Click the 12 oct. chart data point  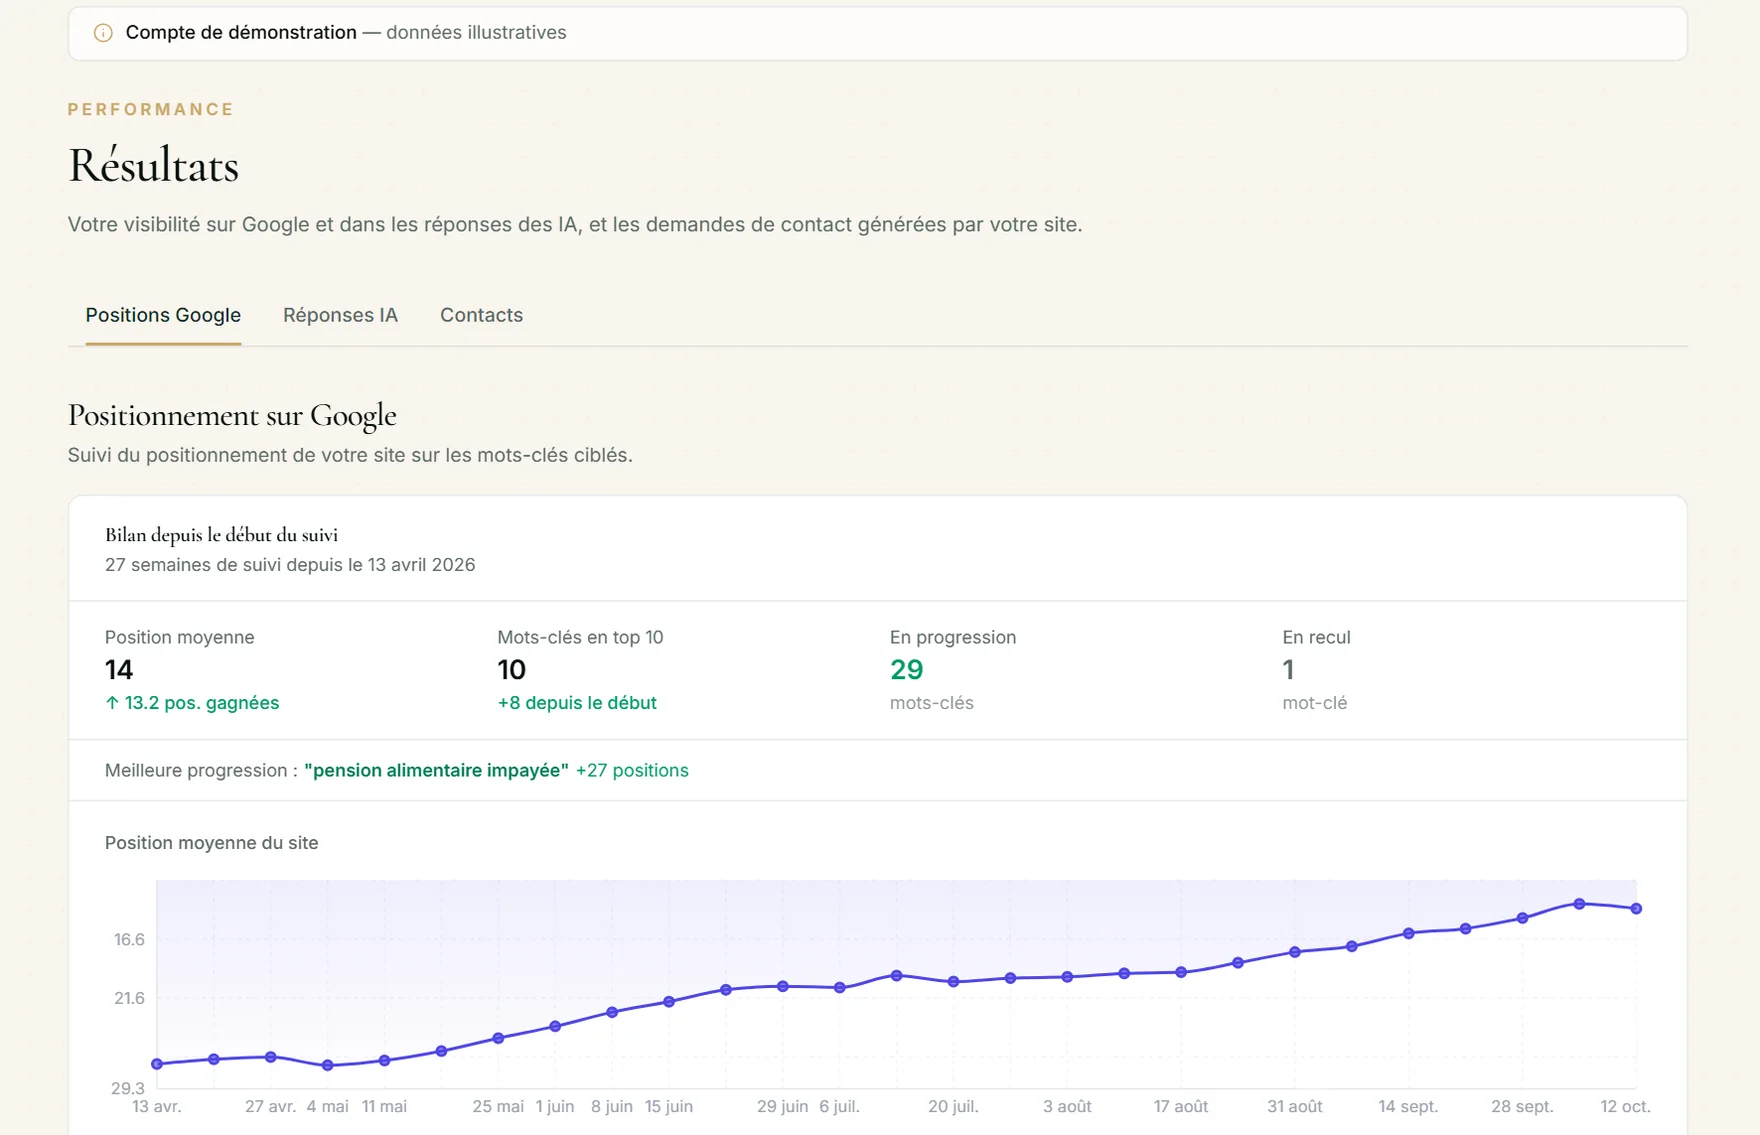1636,909
